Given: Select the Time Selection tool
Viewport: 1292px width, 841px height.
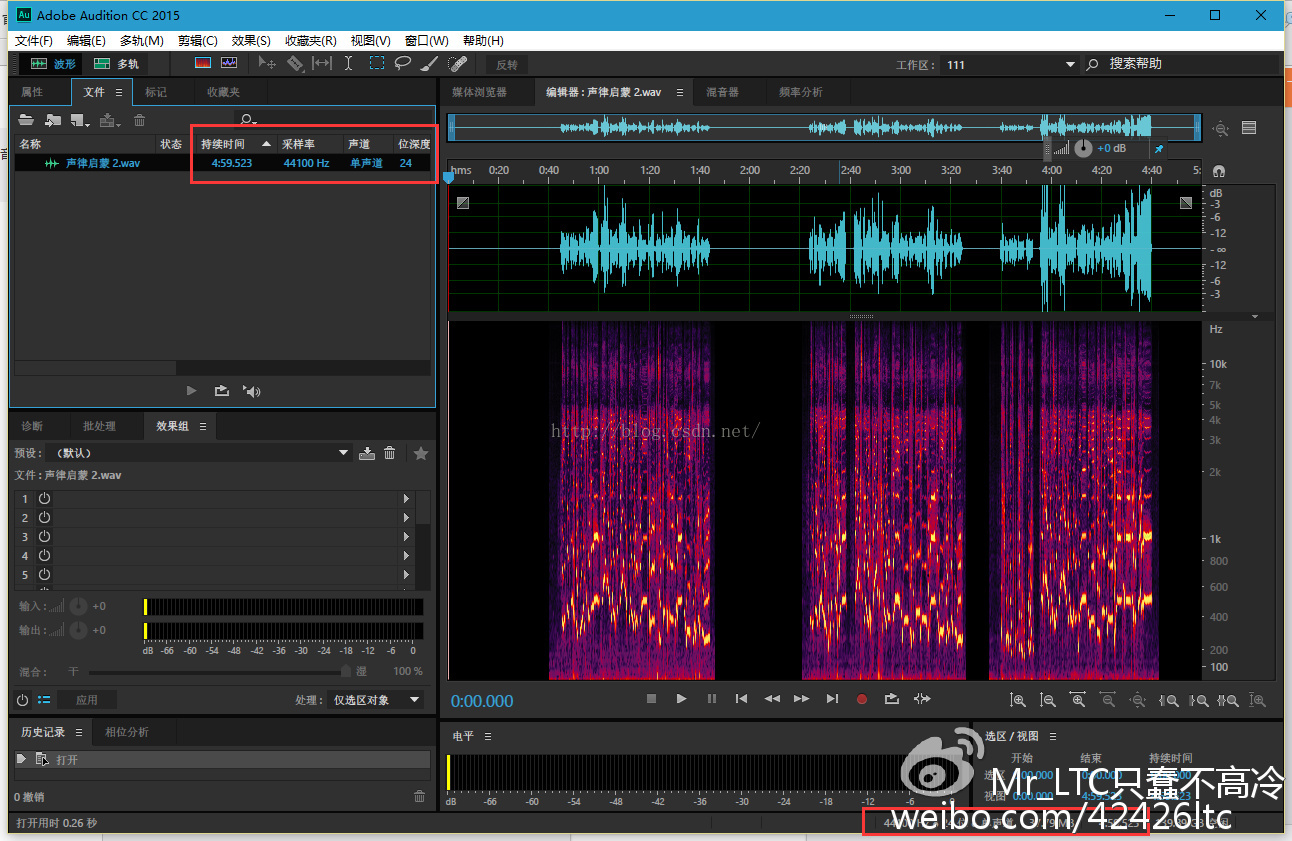Looking at the screenshot, I should [x=348, y=63].
